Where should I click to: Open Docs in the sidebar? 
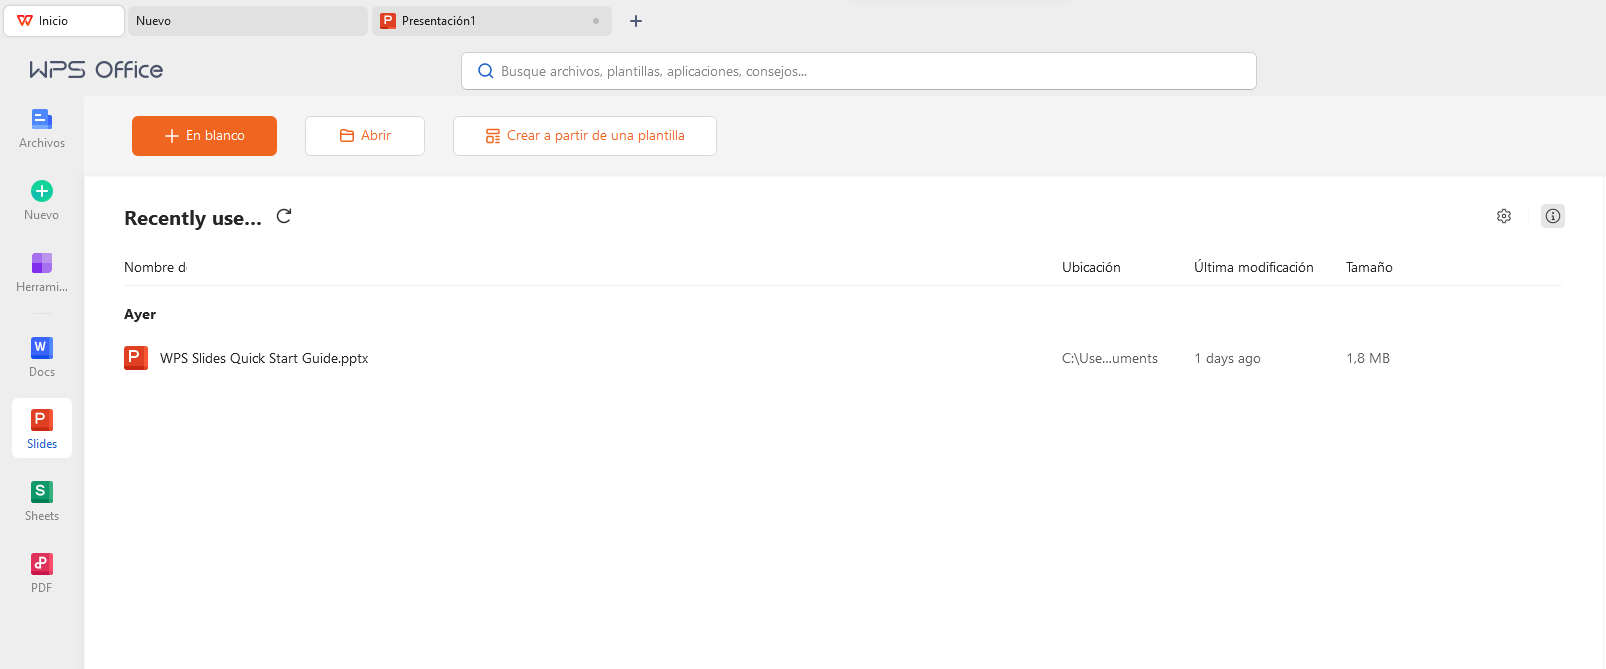(x=42, y=358)
